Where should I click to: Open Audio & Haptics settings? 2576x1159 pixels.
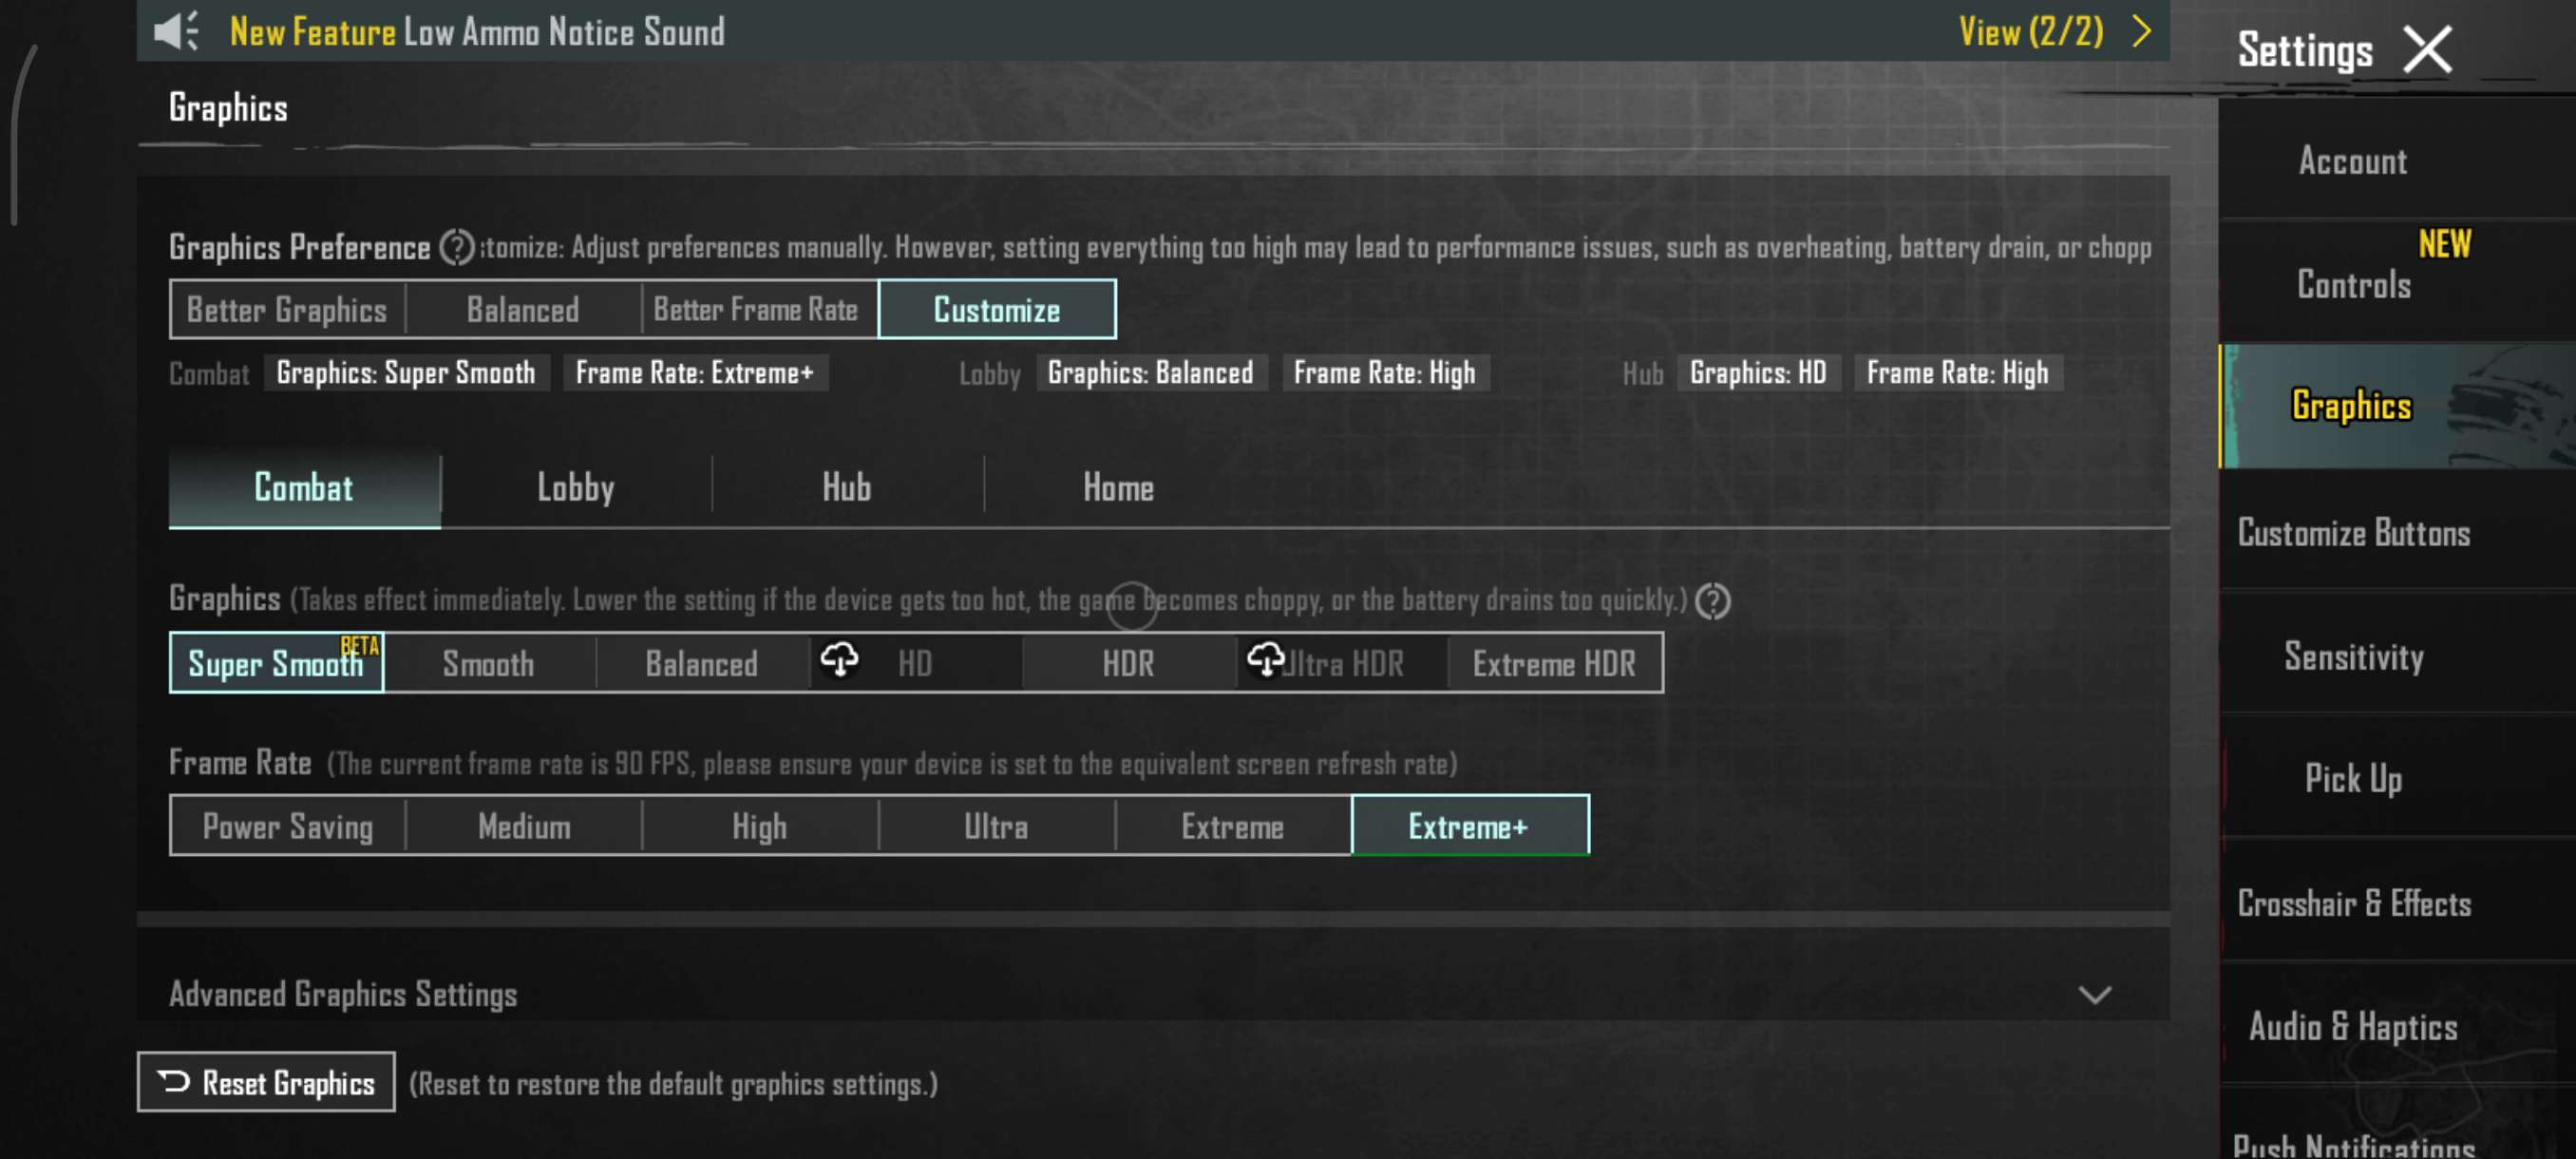pyautogui.click(x=2353, y=1026)
